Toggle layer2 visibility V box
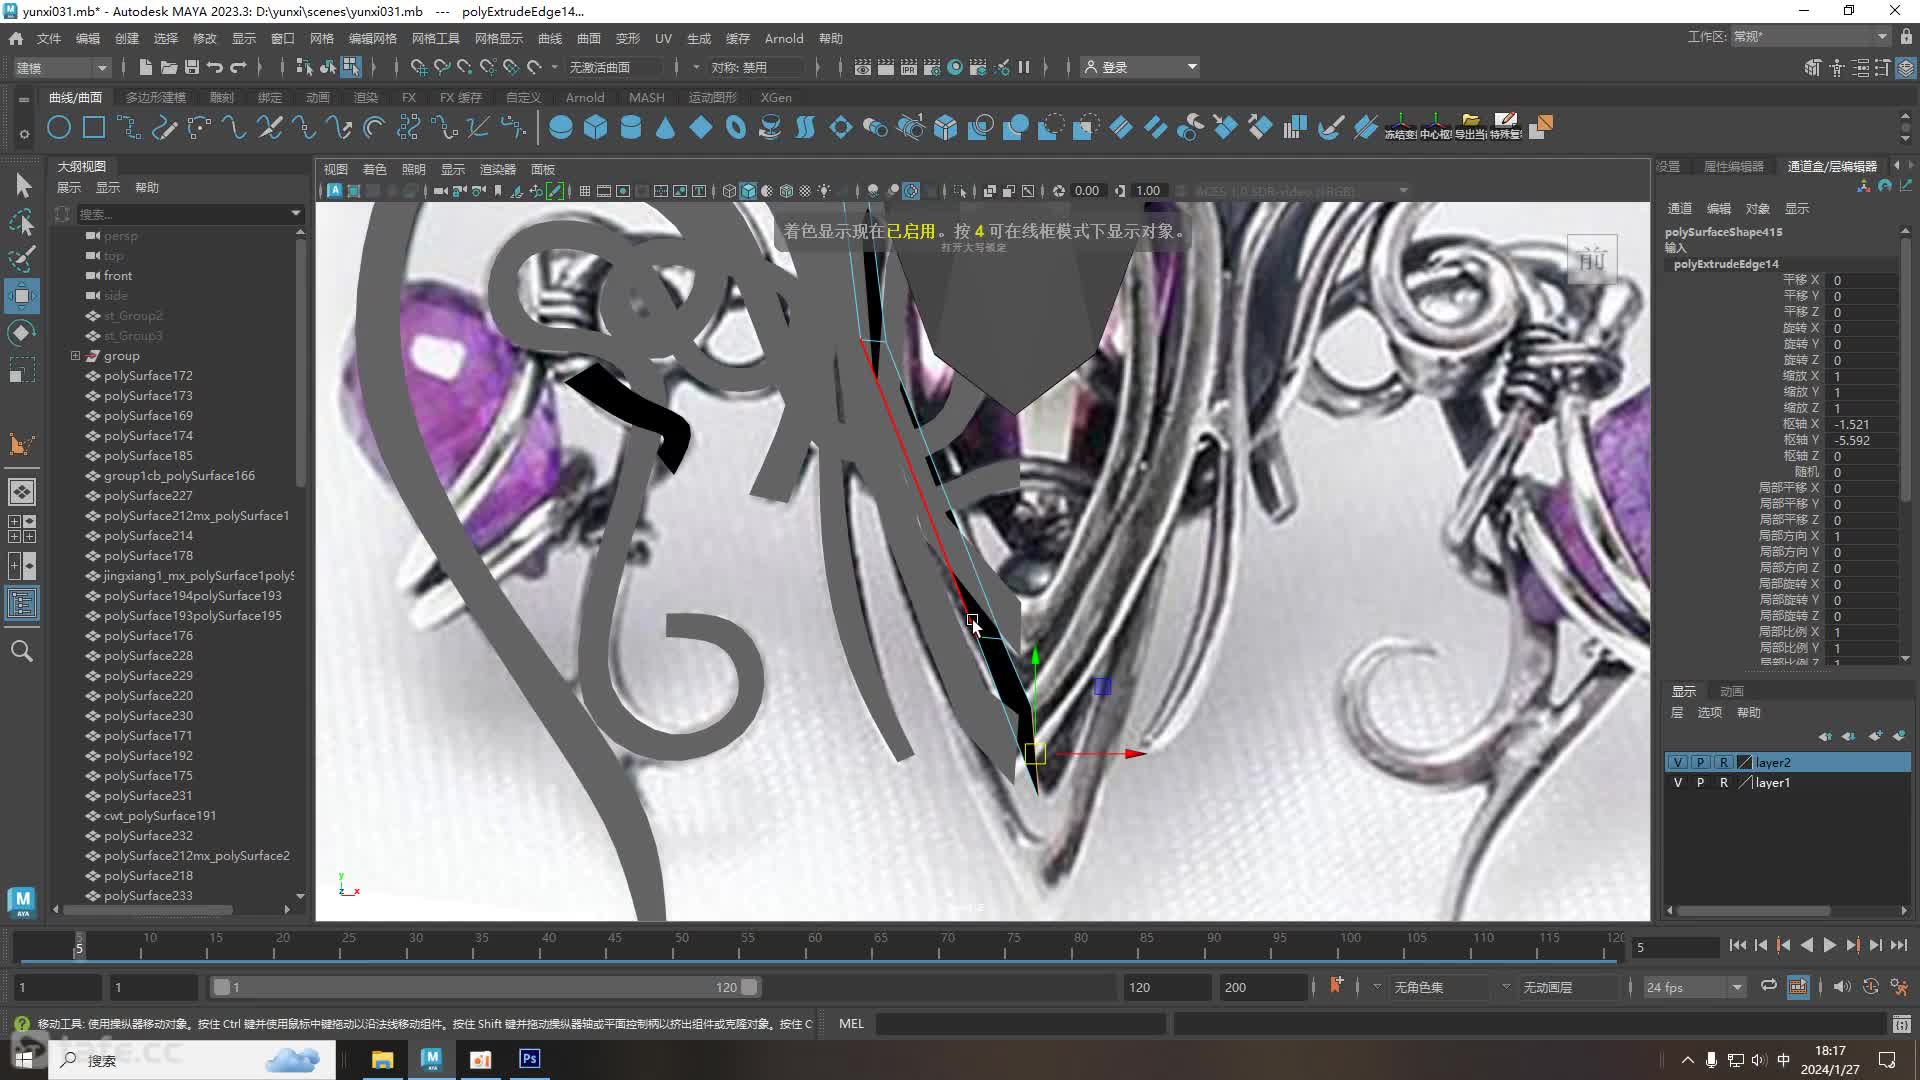 [x=1678, y=762]
